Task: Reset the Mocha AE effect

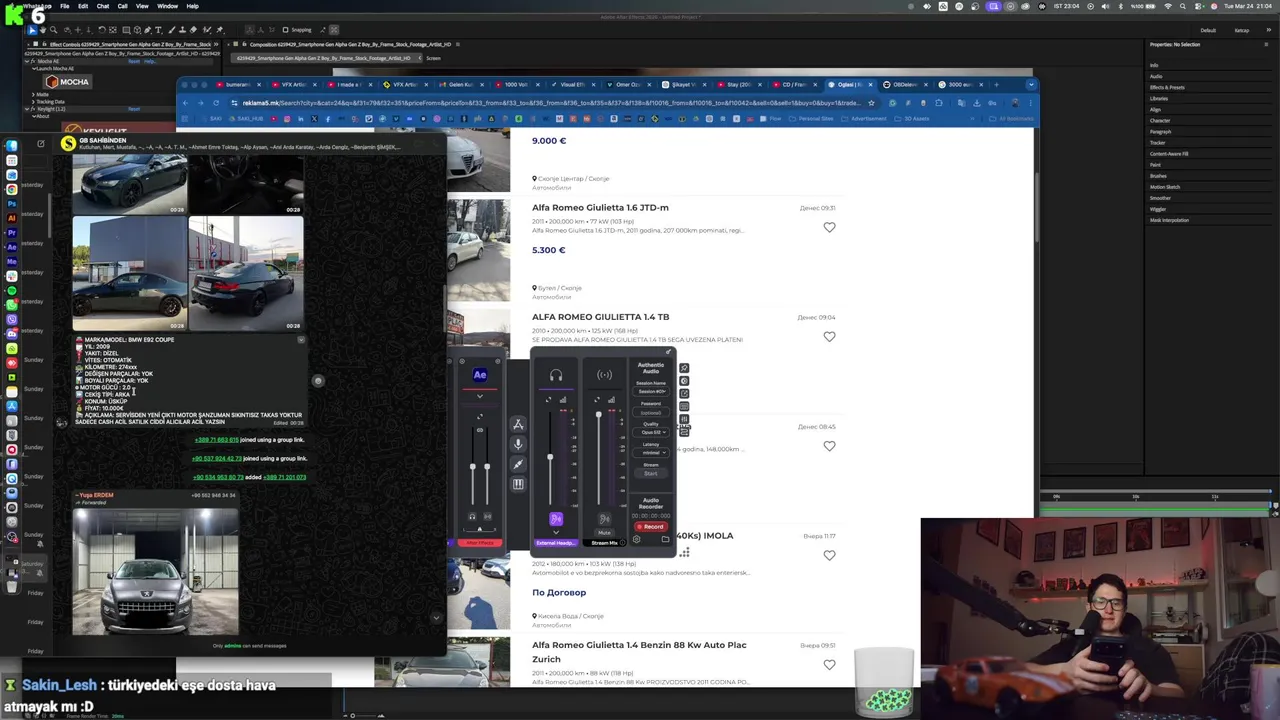Action: (x=134, y=61)
